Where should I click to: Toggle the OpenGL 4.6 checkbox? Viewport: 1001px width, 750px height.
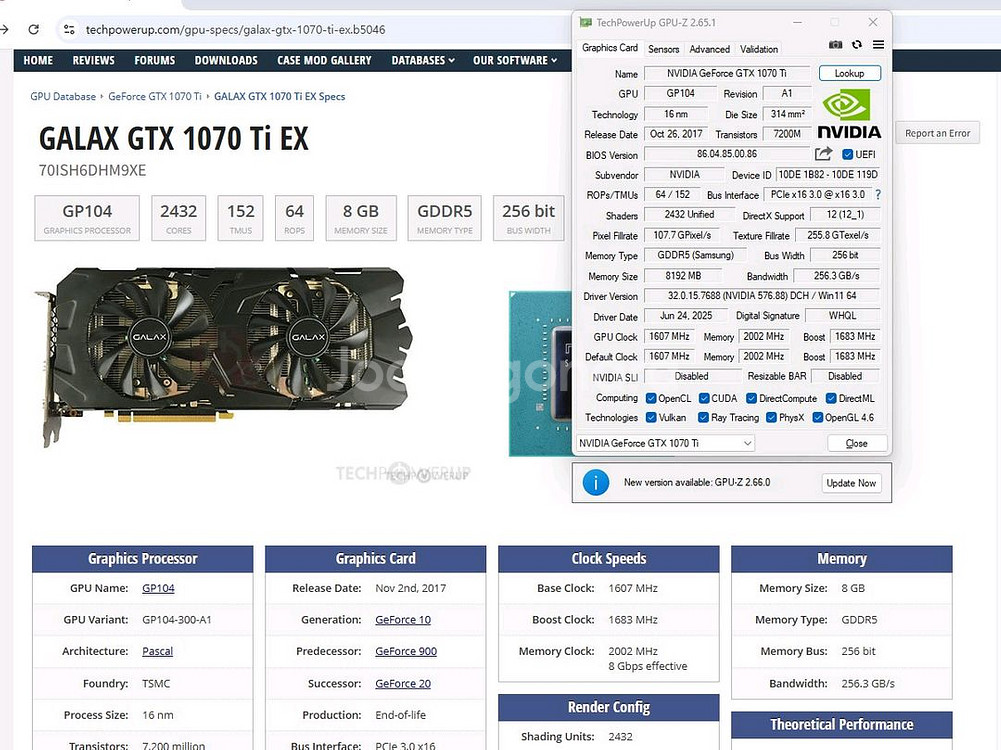[817, 417]
